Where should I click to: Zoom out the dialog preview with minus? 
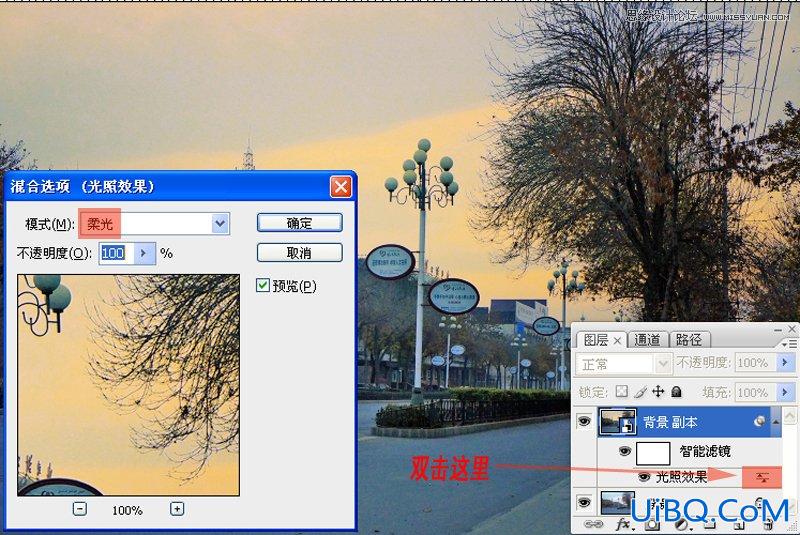coord(80,508)
